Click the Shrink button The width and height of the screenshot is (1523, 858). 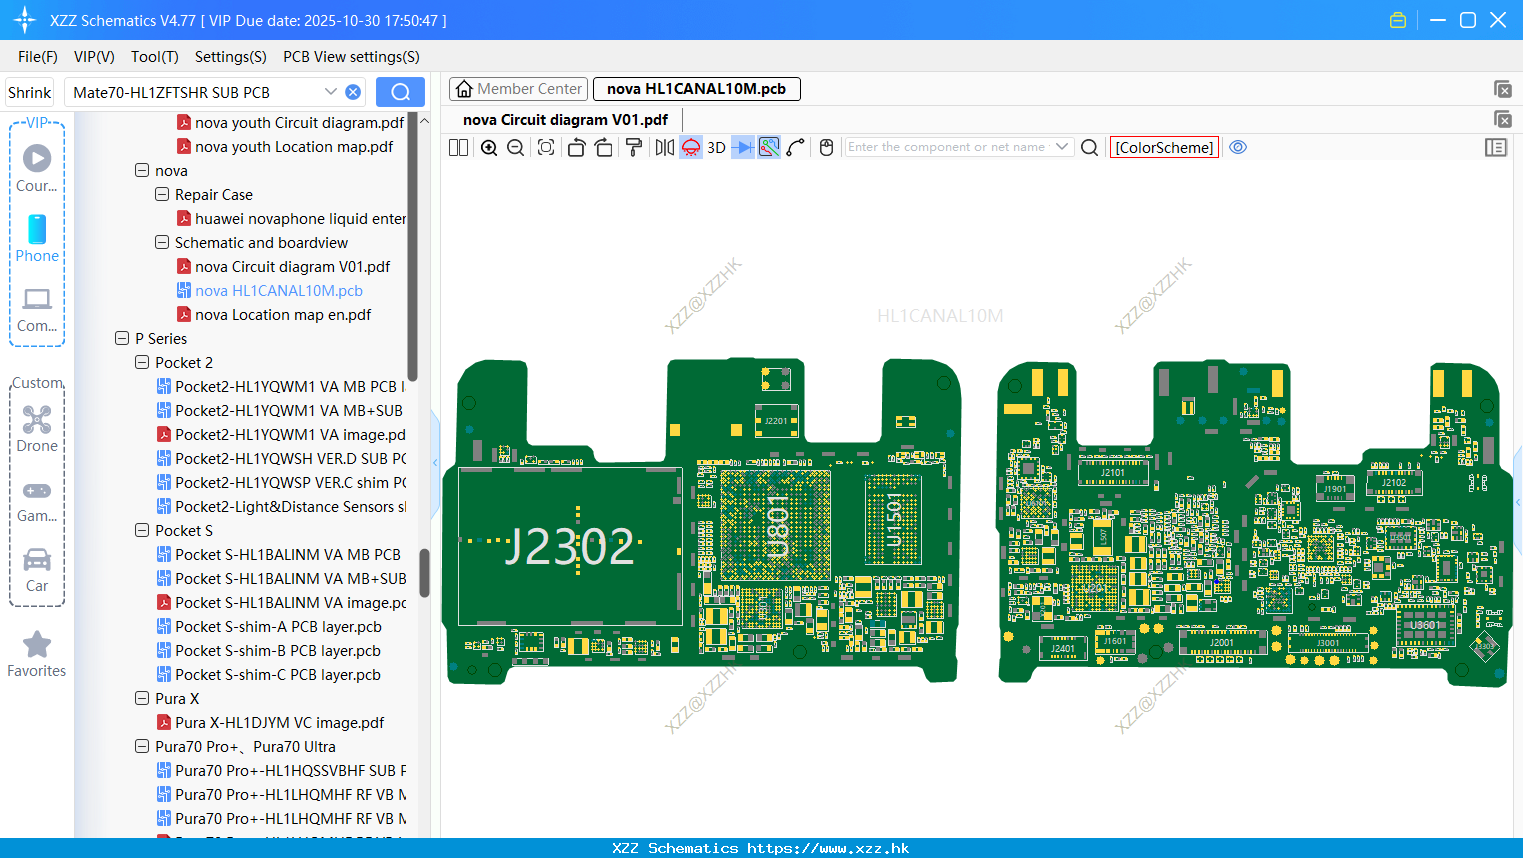coord(30,92)
